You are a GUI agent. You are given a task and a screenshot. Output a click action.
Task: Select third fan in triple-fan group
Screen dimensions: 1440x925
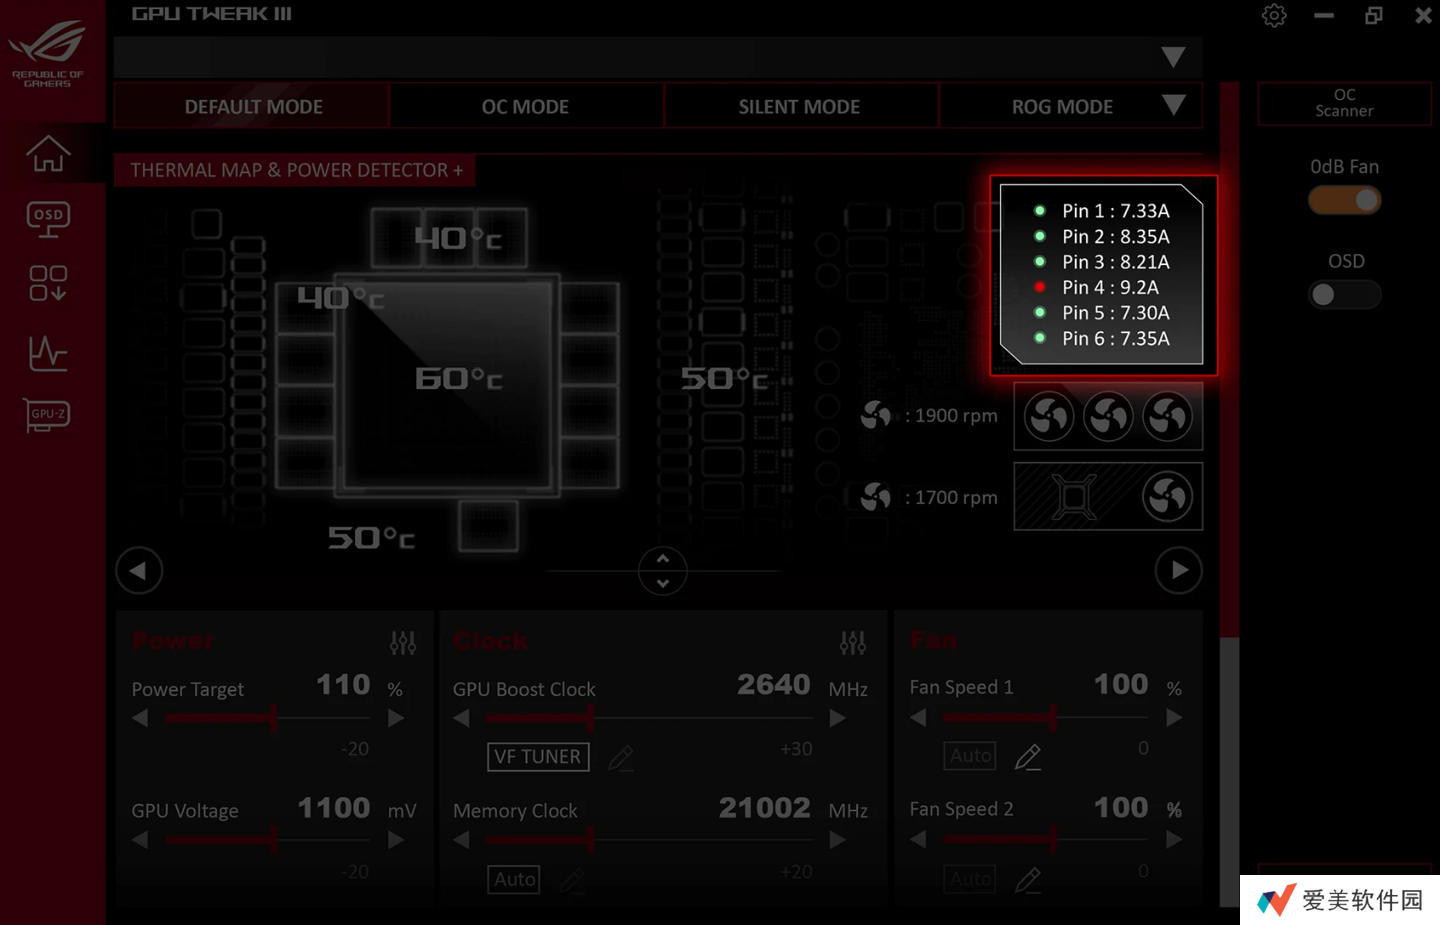[x=1167, y=416]
